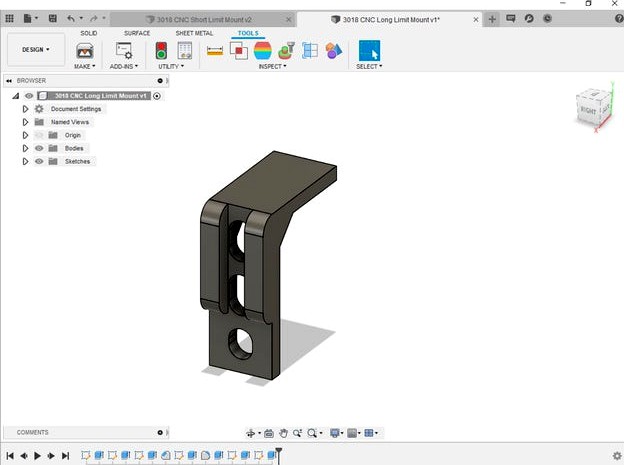Hide the Sketches folder
Image resolution: width=624 pixels, height=465 pixels.
point(39,162)
